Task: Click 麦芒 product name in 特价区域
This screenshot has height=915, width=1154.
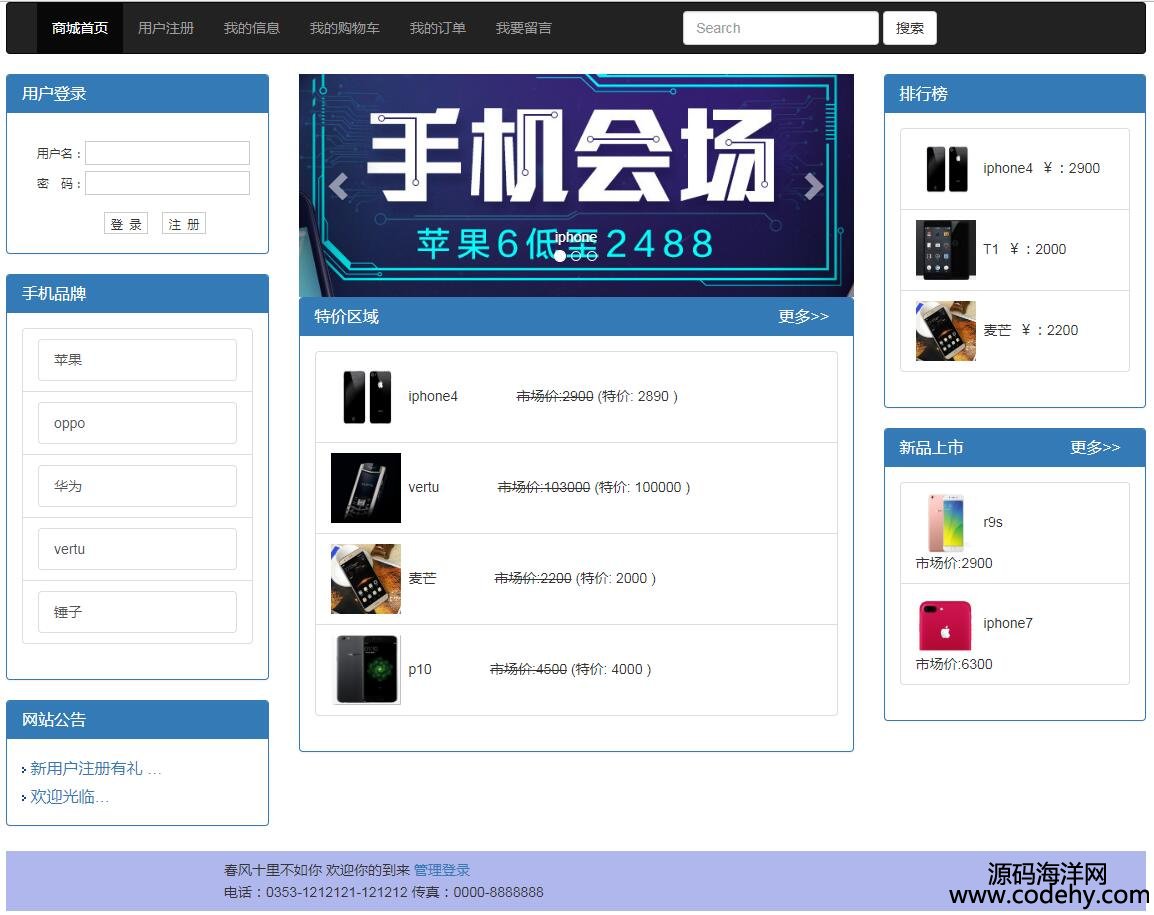Action: [422, 579]
